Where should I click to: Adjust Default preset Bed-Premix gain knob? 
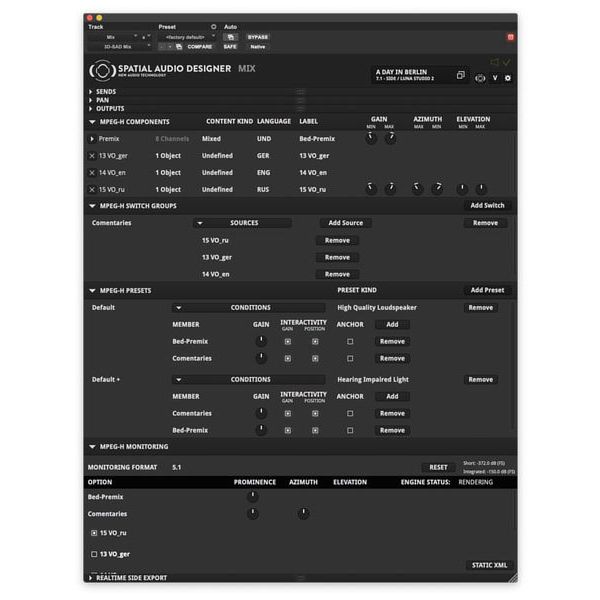click(261, 341)
